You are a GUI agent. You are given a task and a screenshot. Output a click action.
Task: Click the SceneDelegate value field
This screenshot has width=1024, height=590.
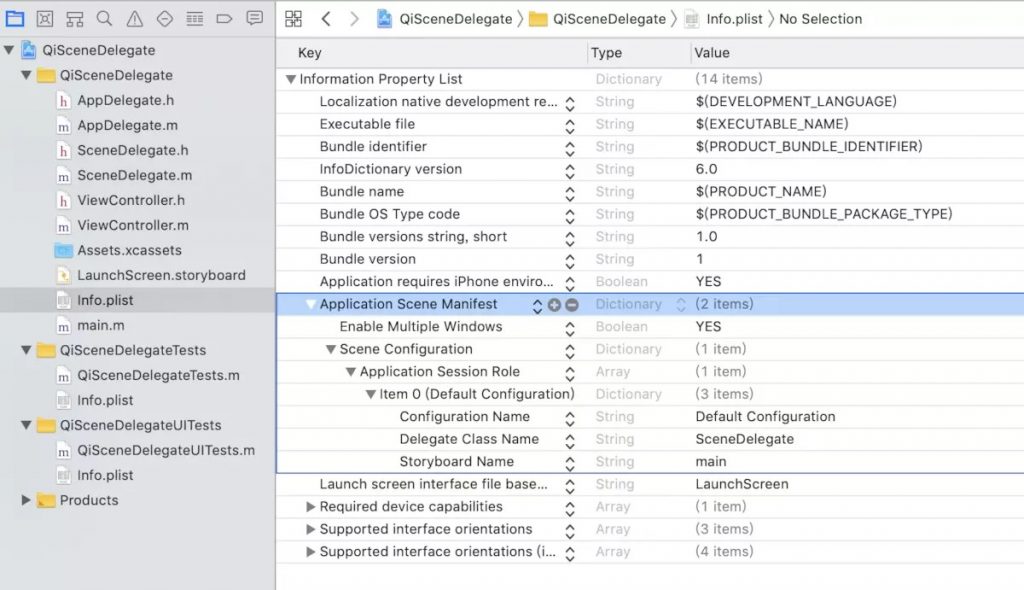(744, 440)
